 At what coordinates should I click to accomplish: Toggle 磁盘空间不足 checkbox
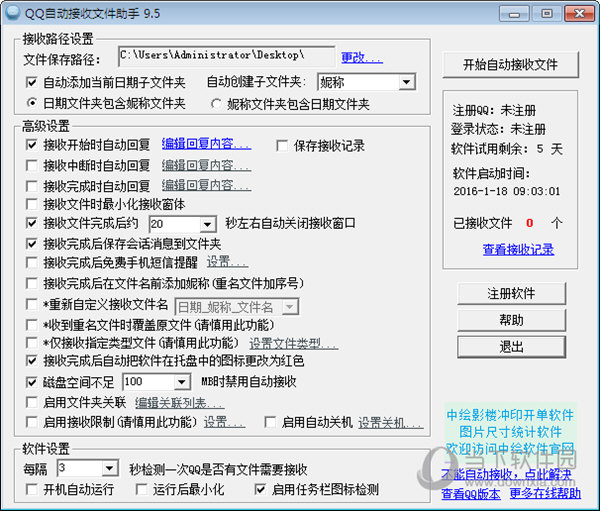coord(31,382)
